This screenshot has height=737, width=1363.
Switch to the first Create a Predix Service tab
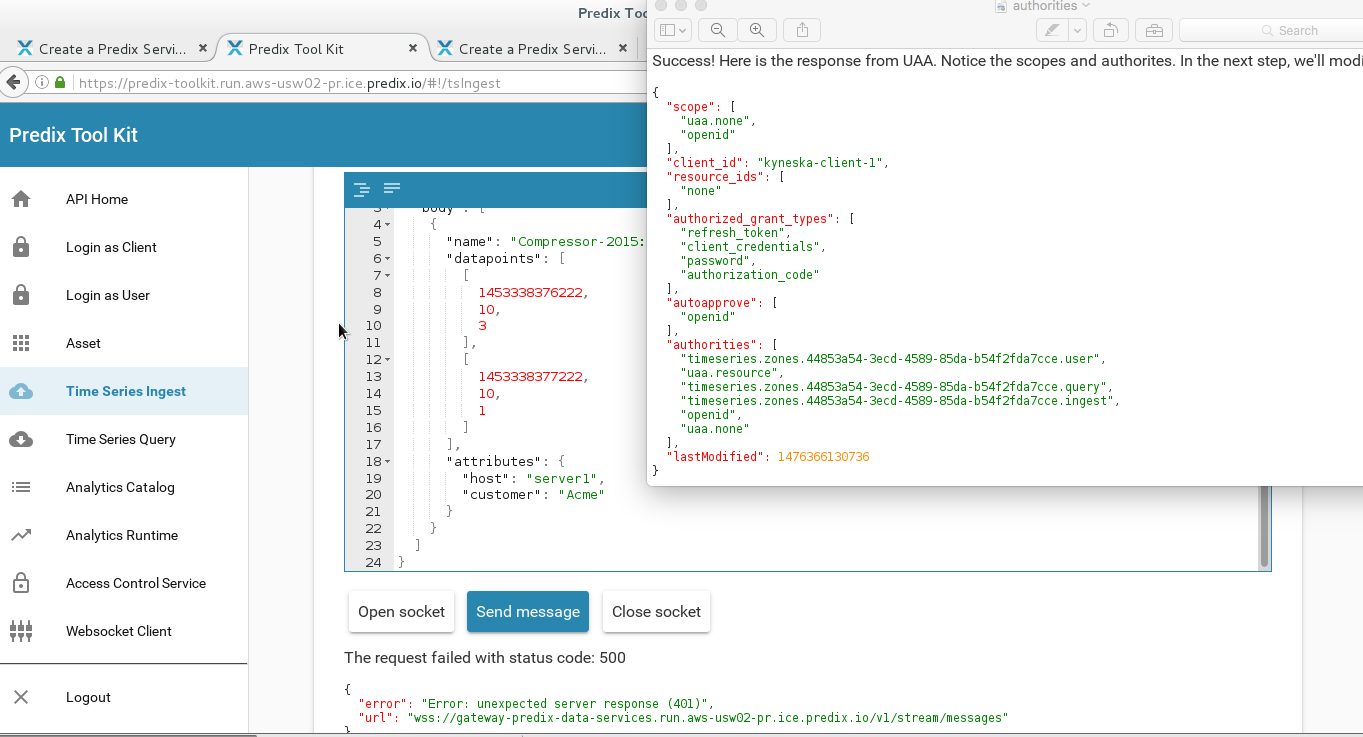click(111, 49)
